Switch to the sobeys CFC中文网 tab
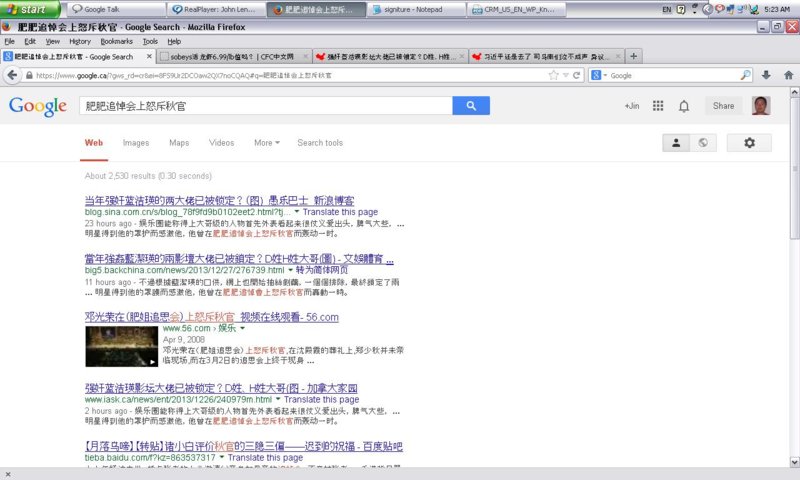 (x=234, y=56)
